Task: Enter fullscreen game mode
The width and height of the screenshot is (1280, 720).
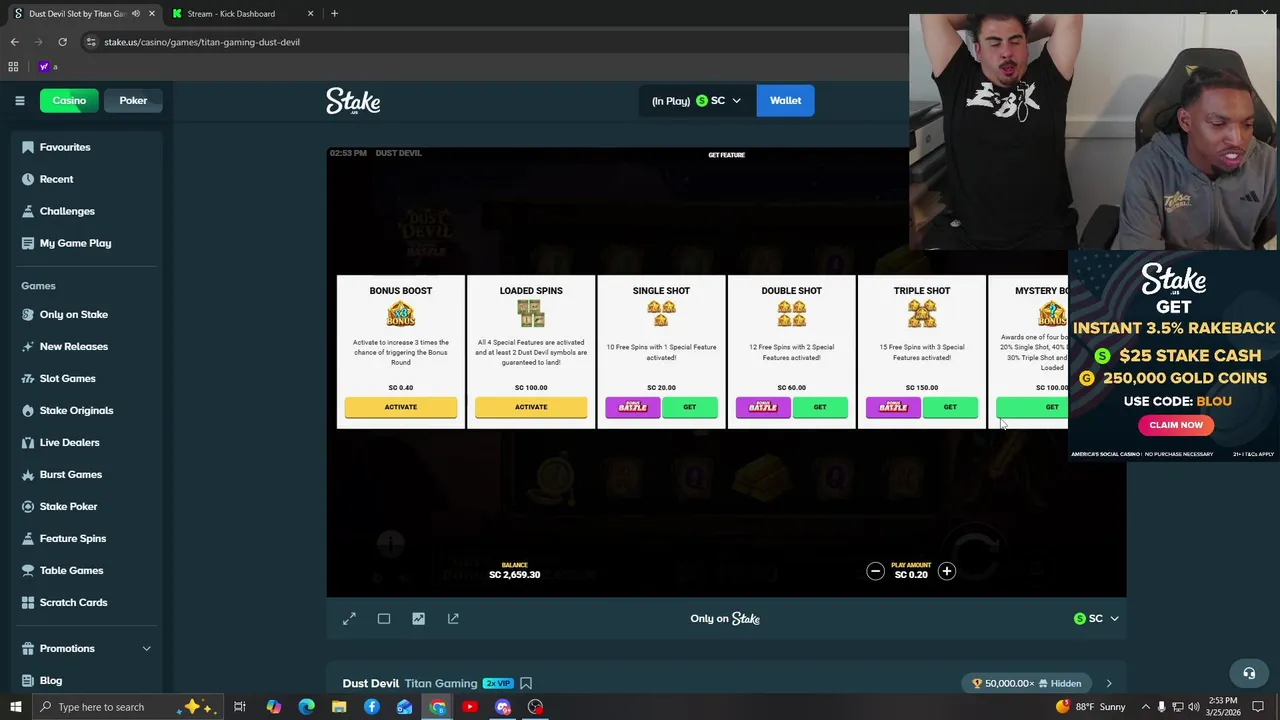Action: tap(349, 619)
